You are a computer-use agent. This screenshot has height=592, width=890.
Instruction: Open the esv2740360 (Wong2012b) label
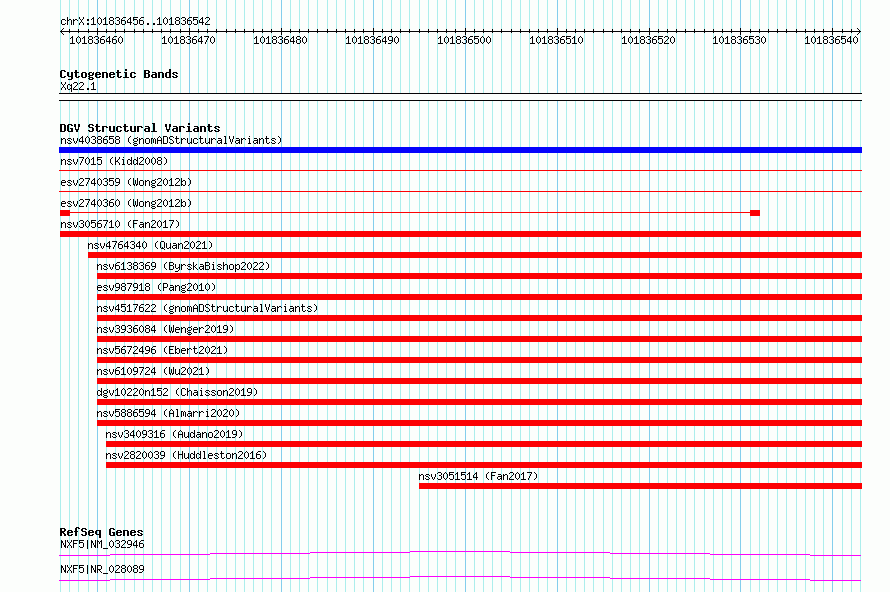[x=126, y=203]
